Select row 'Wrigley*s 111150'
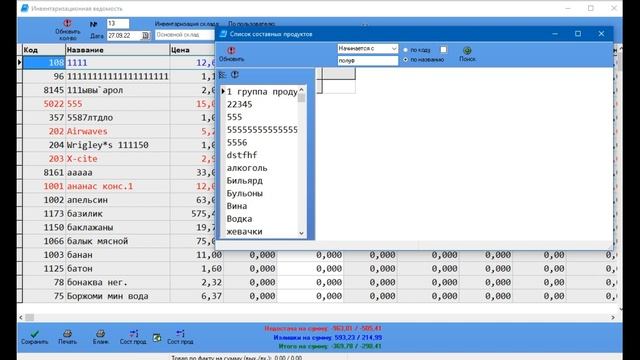The height and width of the screenshot is (360, 640). click(x=119, y=145)
